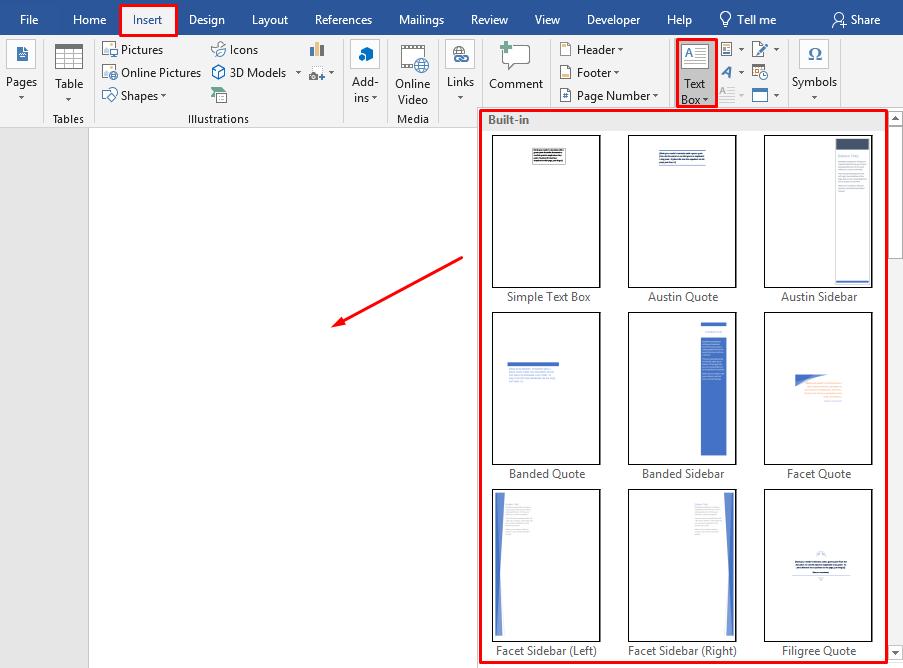This screenshot has width=903, height=668.
Task: Open the Icons insert tool
Action: pos(235,50)
